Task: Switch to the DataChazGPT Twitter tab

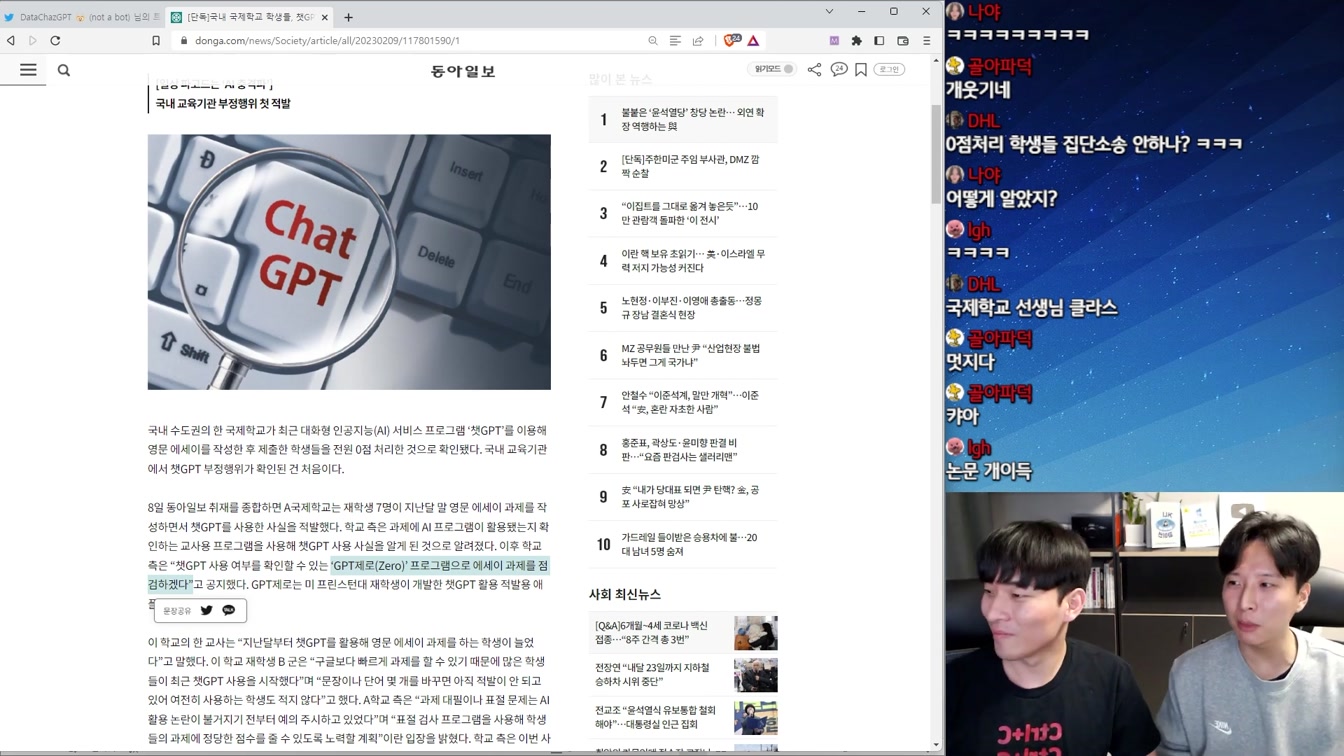Action: click(82, 17)
